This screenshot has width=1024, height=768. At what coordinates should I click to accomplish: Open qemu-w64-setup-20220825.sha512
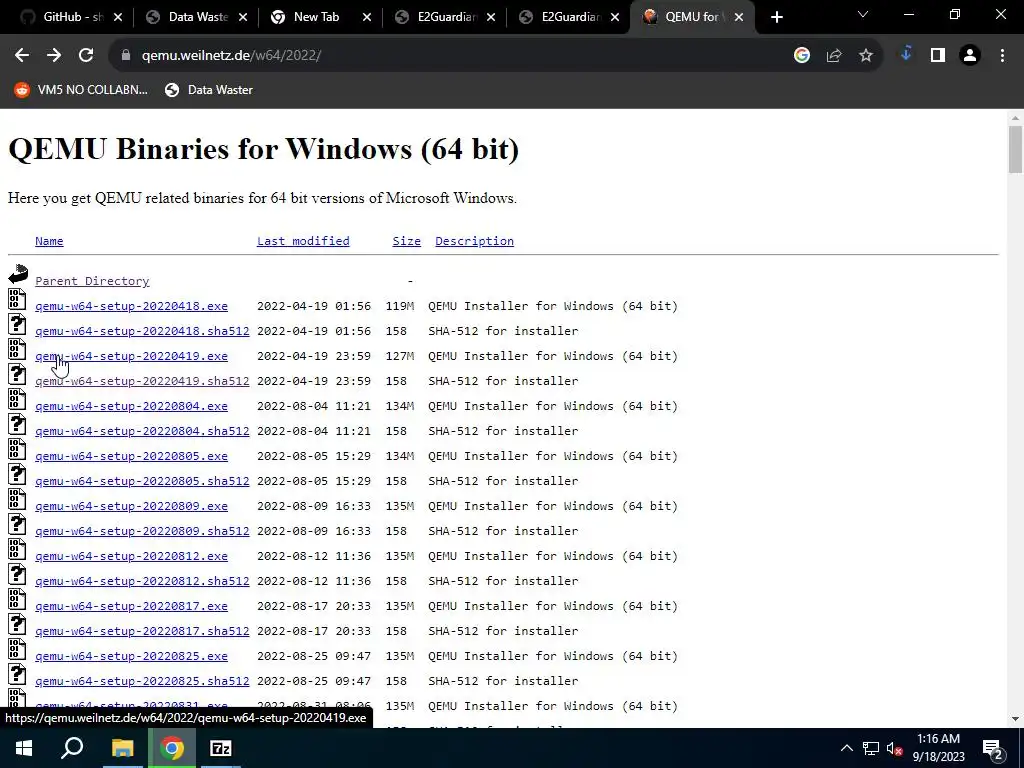pyautogui.click(x=142, y=681)
